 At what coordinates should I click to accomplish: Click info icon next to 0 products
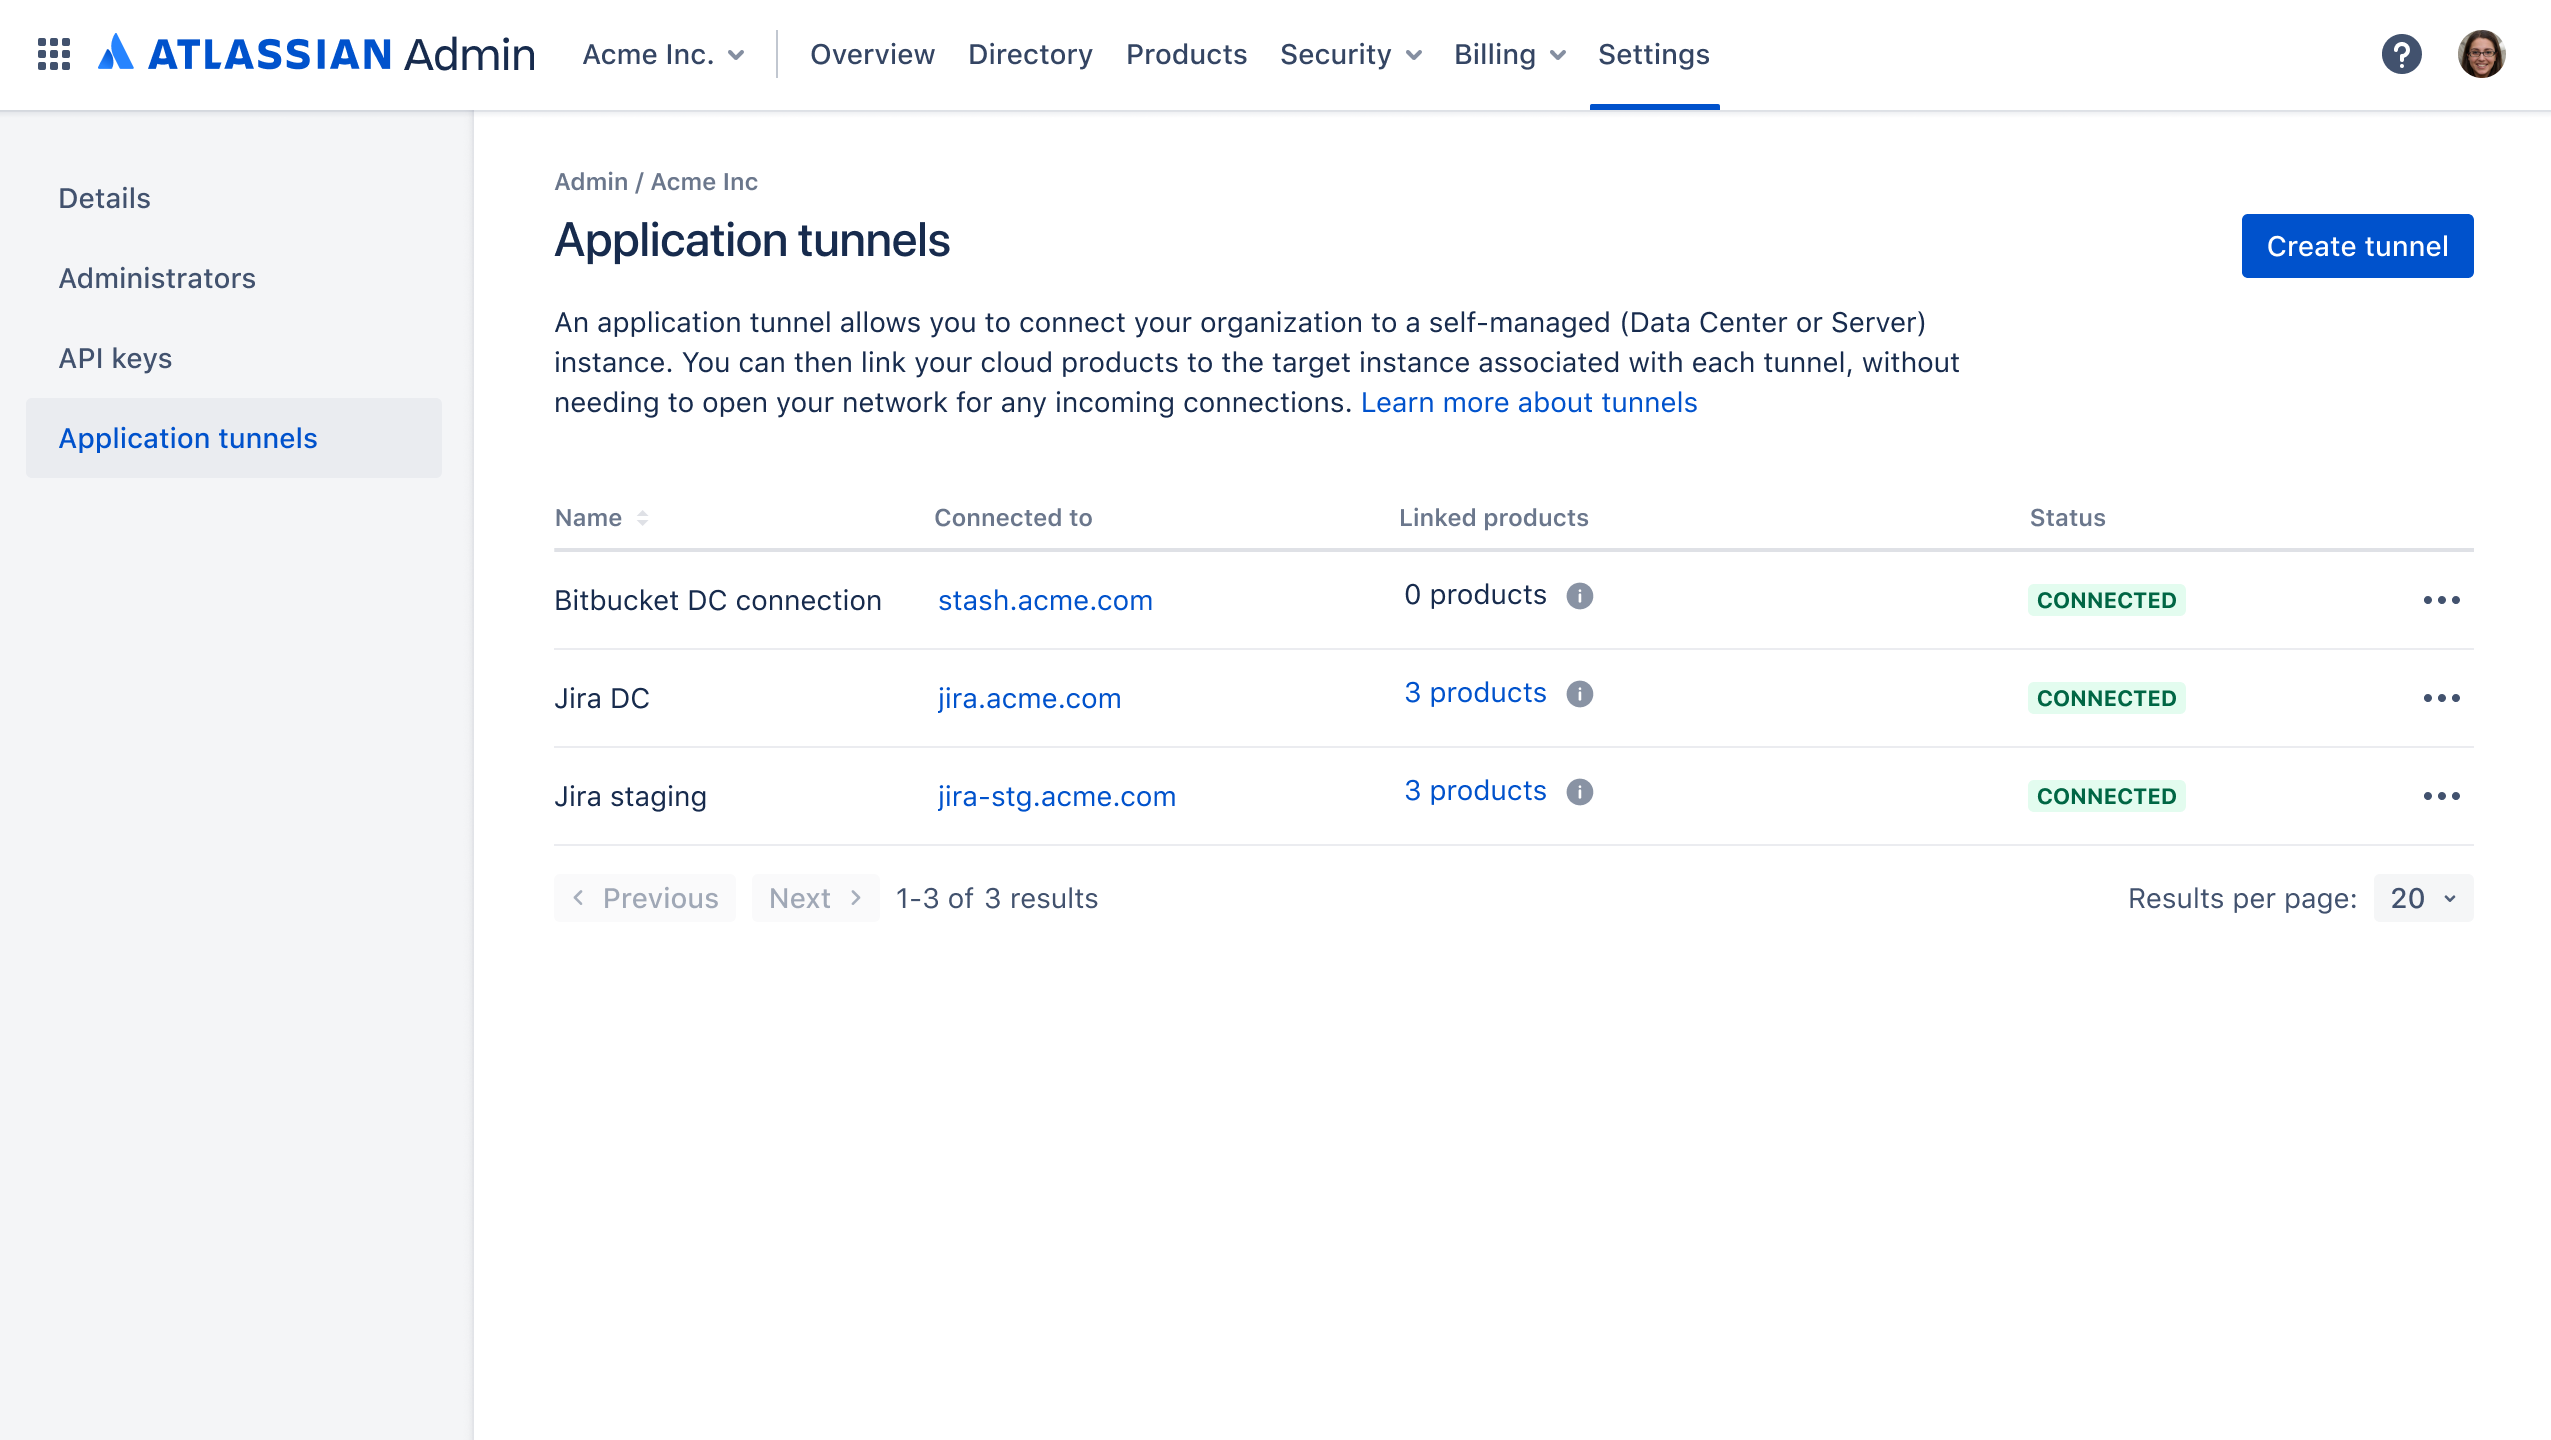point(1580,596)
